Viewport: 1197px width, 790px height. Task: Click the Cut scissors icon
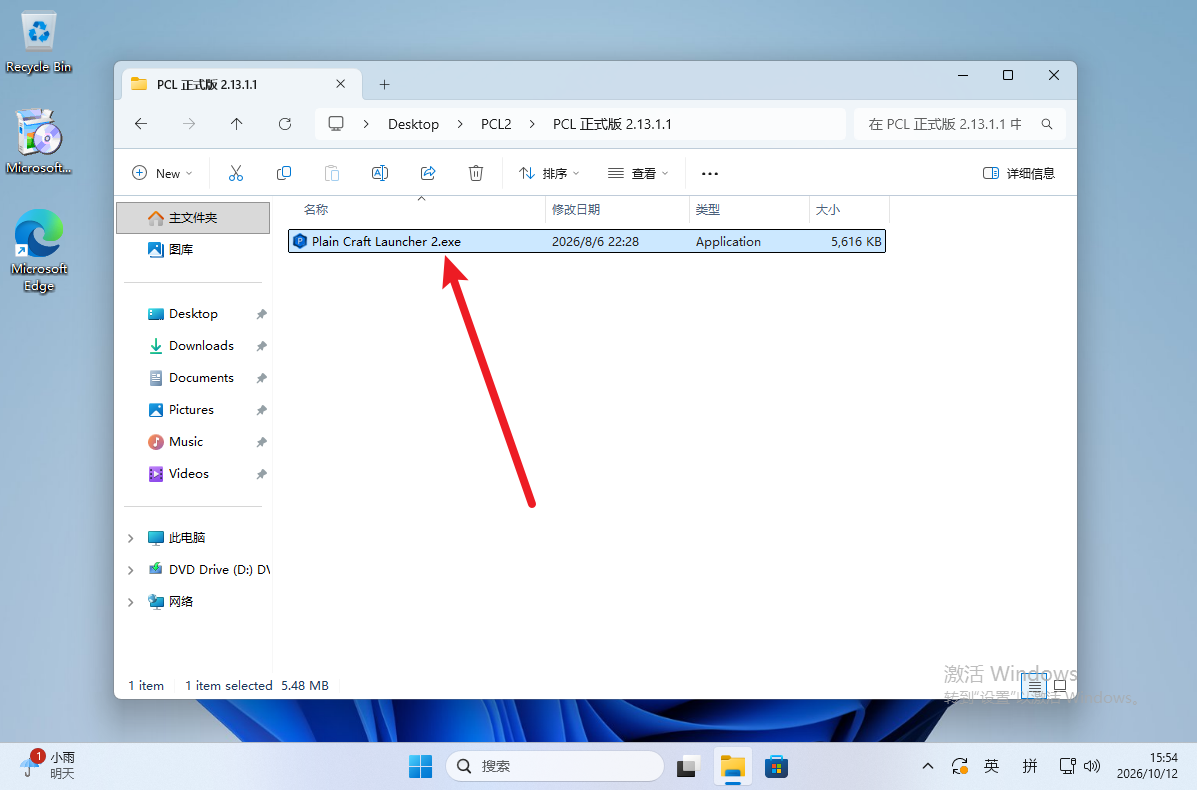coord(236,173)
